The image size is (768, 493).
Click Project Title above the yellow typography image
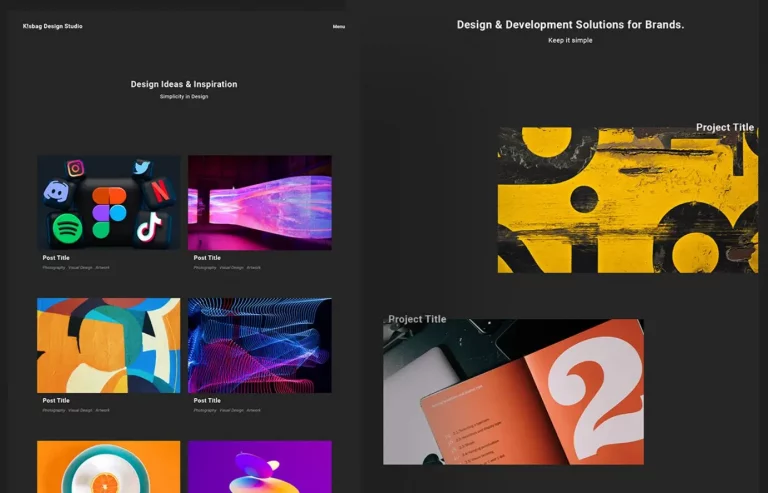click(x=725, y=127)
